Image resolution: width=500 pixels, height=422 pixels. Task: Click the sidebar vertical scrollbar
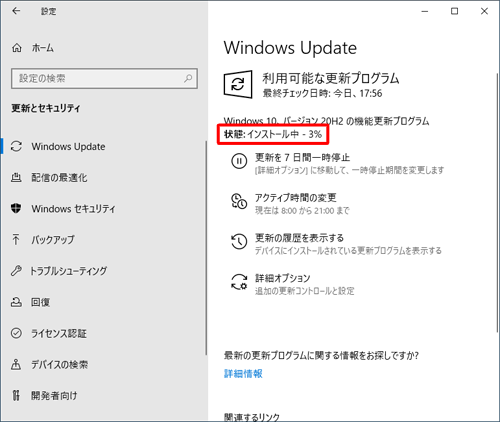tap(206, 248)
